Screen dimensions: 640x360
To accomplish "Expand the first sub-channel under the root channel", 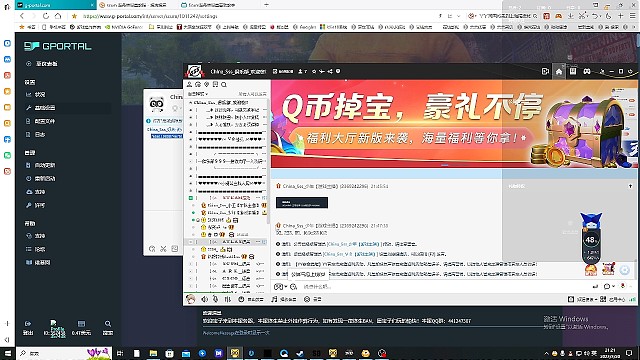I will (191, 110).
